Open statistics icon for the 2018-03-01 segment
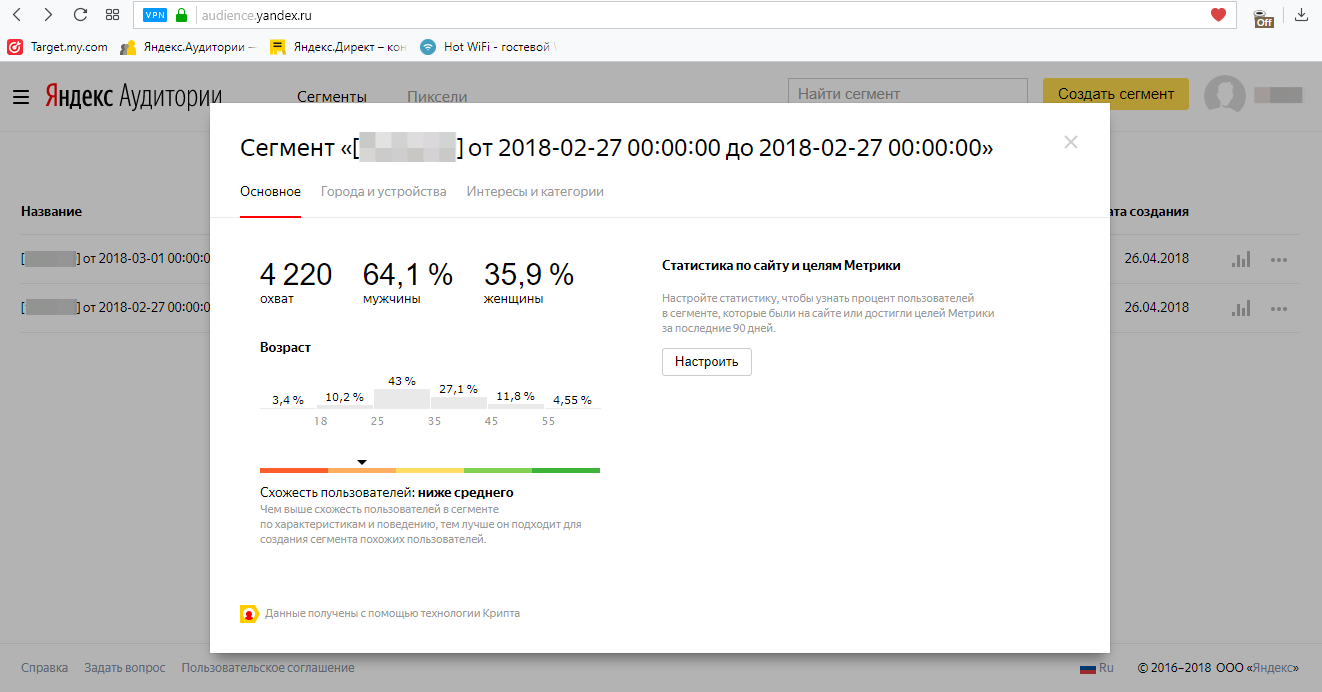 [x=1241, y=259]
